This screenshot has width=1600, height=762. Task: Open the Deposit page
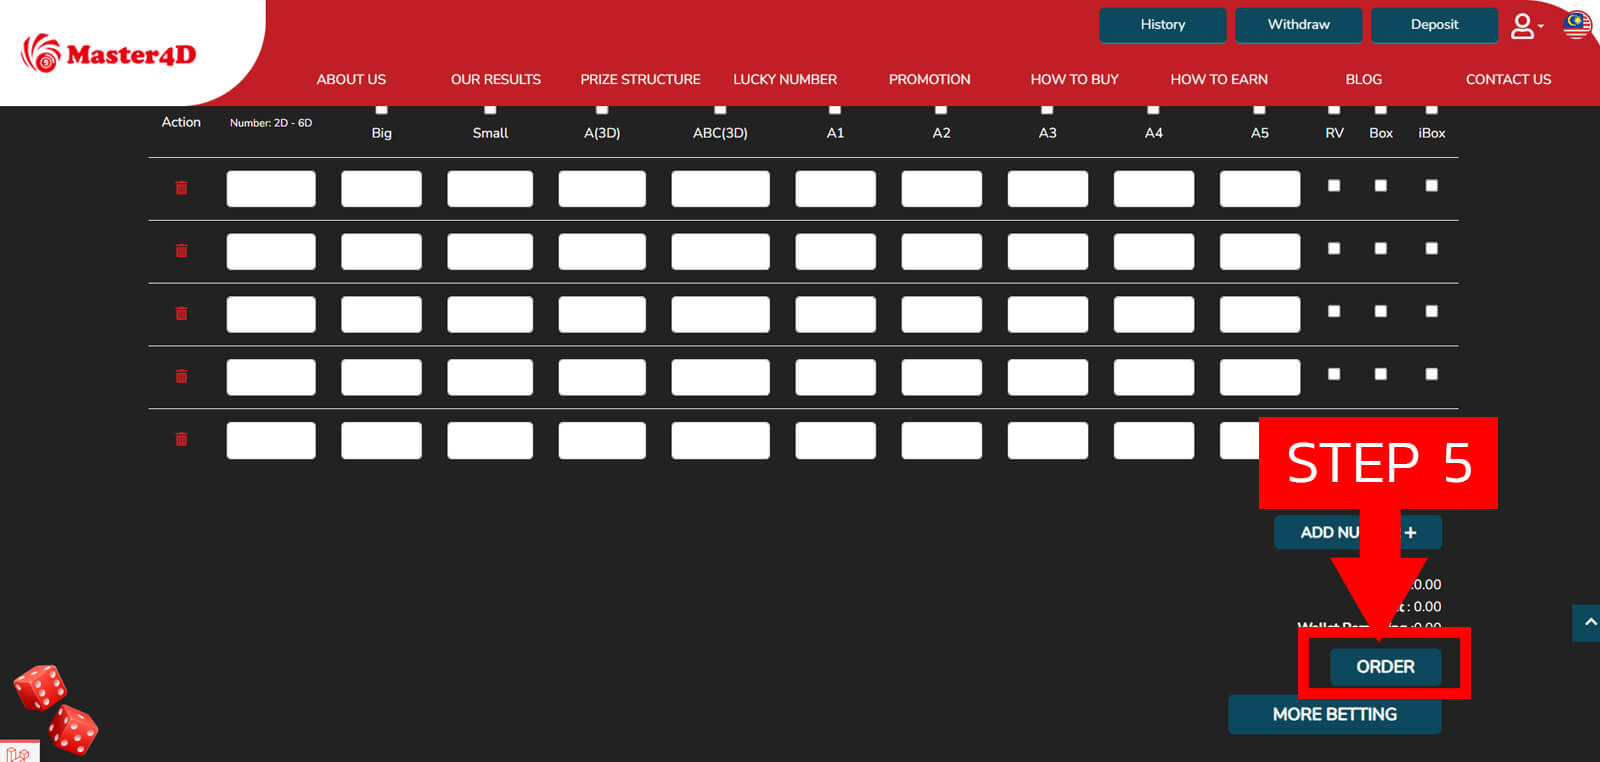1434,25
